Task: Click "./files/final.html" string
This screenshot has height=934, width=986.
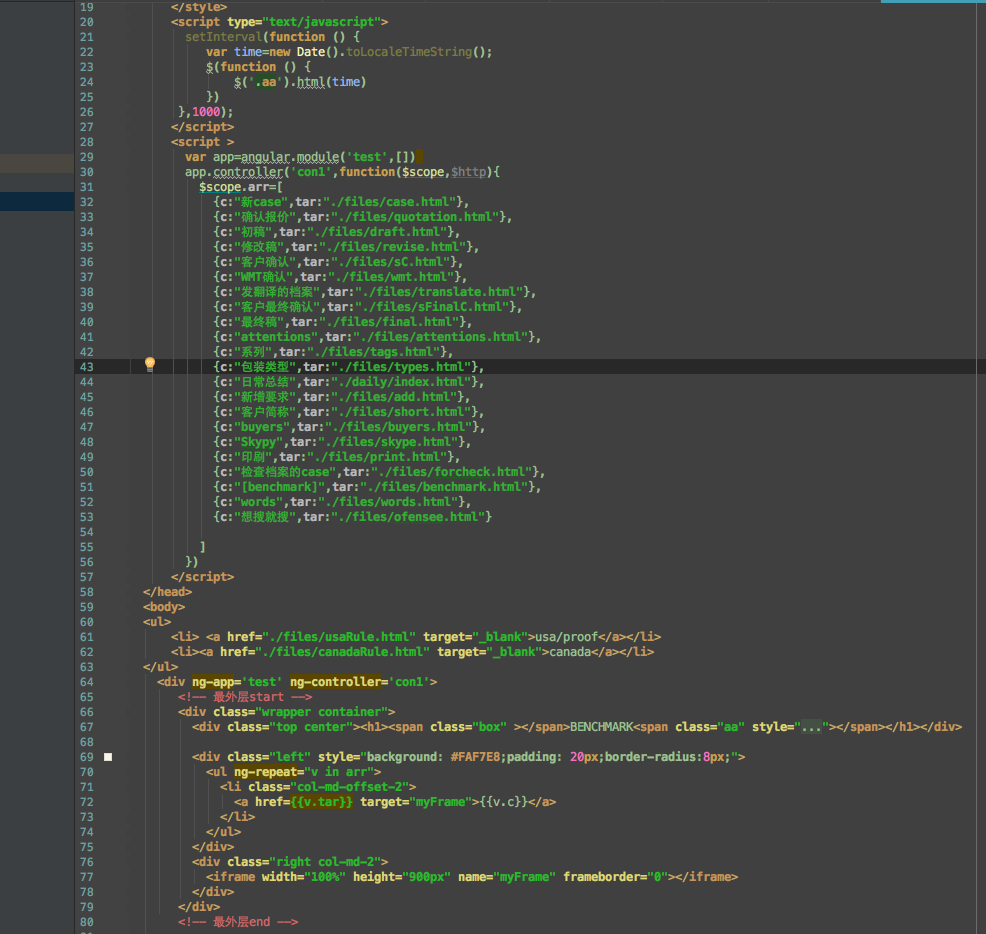Action: (389, 323)
